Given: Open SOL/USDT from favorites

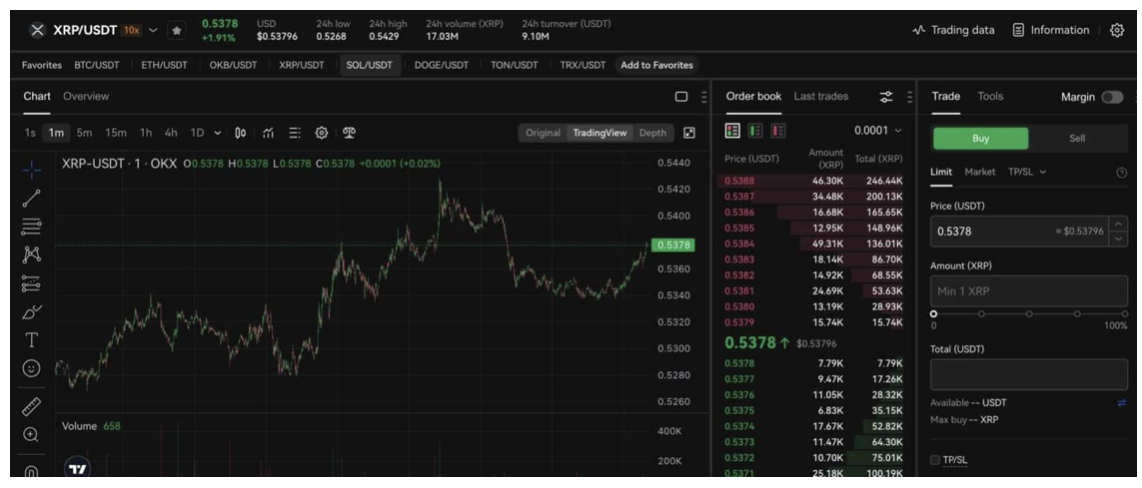Looking at the screenshot, I should (369, 65).
